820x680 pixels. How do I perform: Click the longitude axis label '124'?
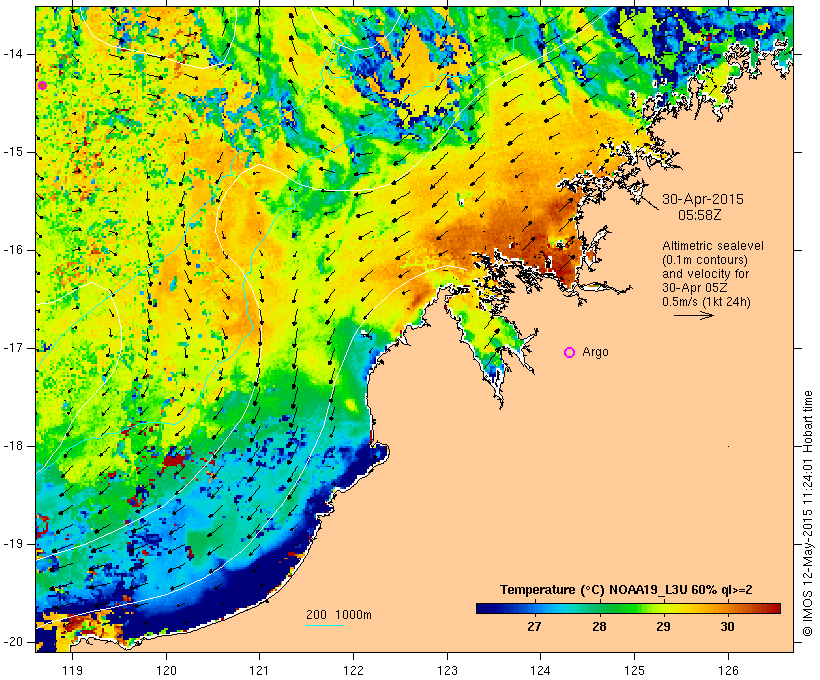(x=540, y=670)
